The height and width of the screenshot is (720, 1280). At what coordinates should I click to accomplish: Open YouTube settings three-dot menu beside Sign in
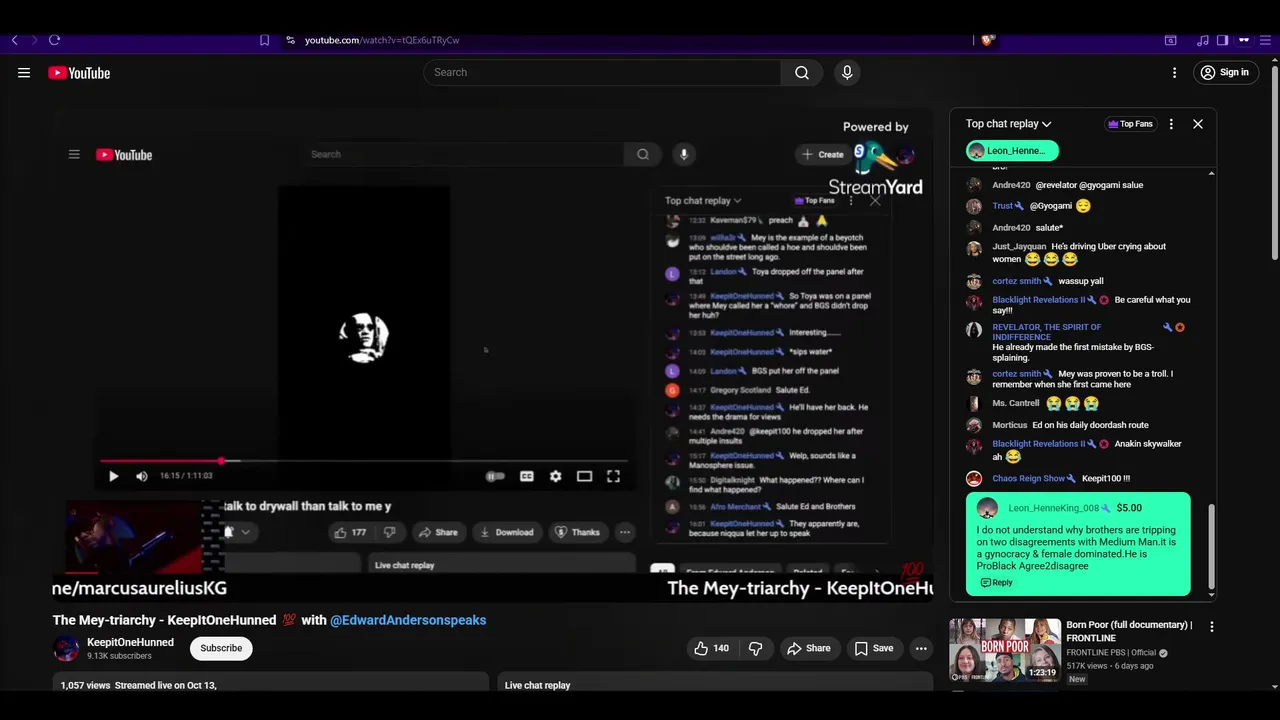[1174, 72]
